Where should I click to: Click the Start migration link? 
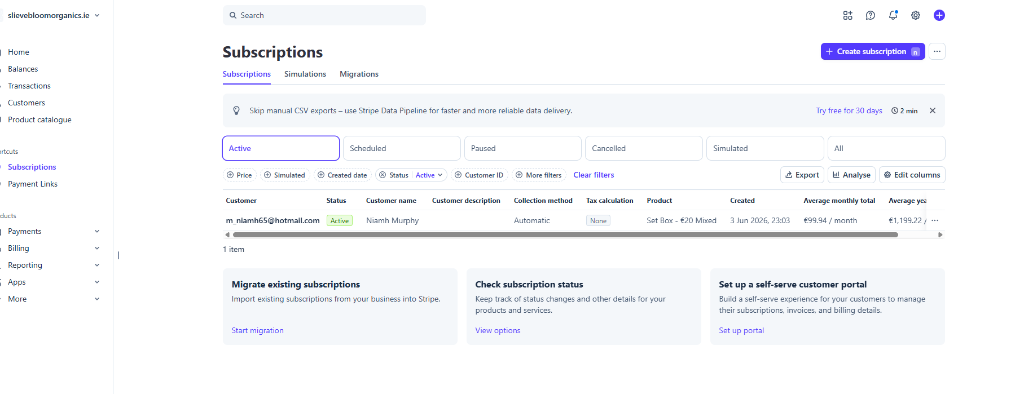coord(257,331)
